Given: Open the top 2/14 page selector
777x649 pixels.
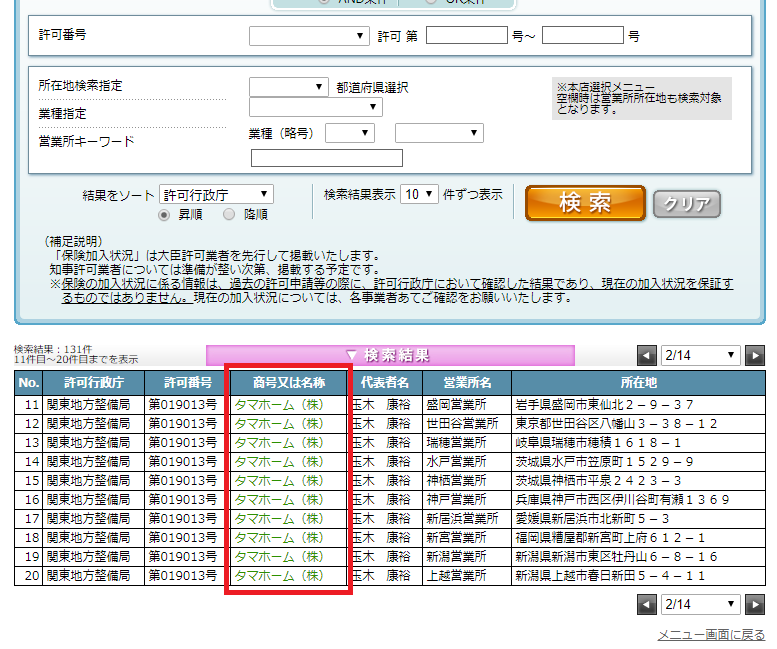Looking at the screenshot, I should [x=701, y=355].
